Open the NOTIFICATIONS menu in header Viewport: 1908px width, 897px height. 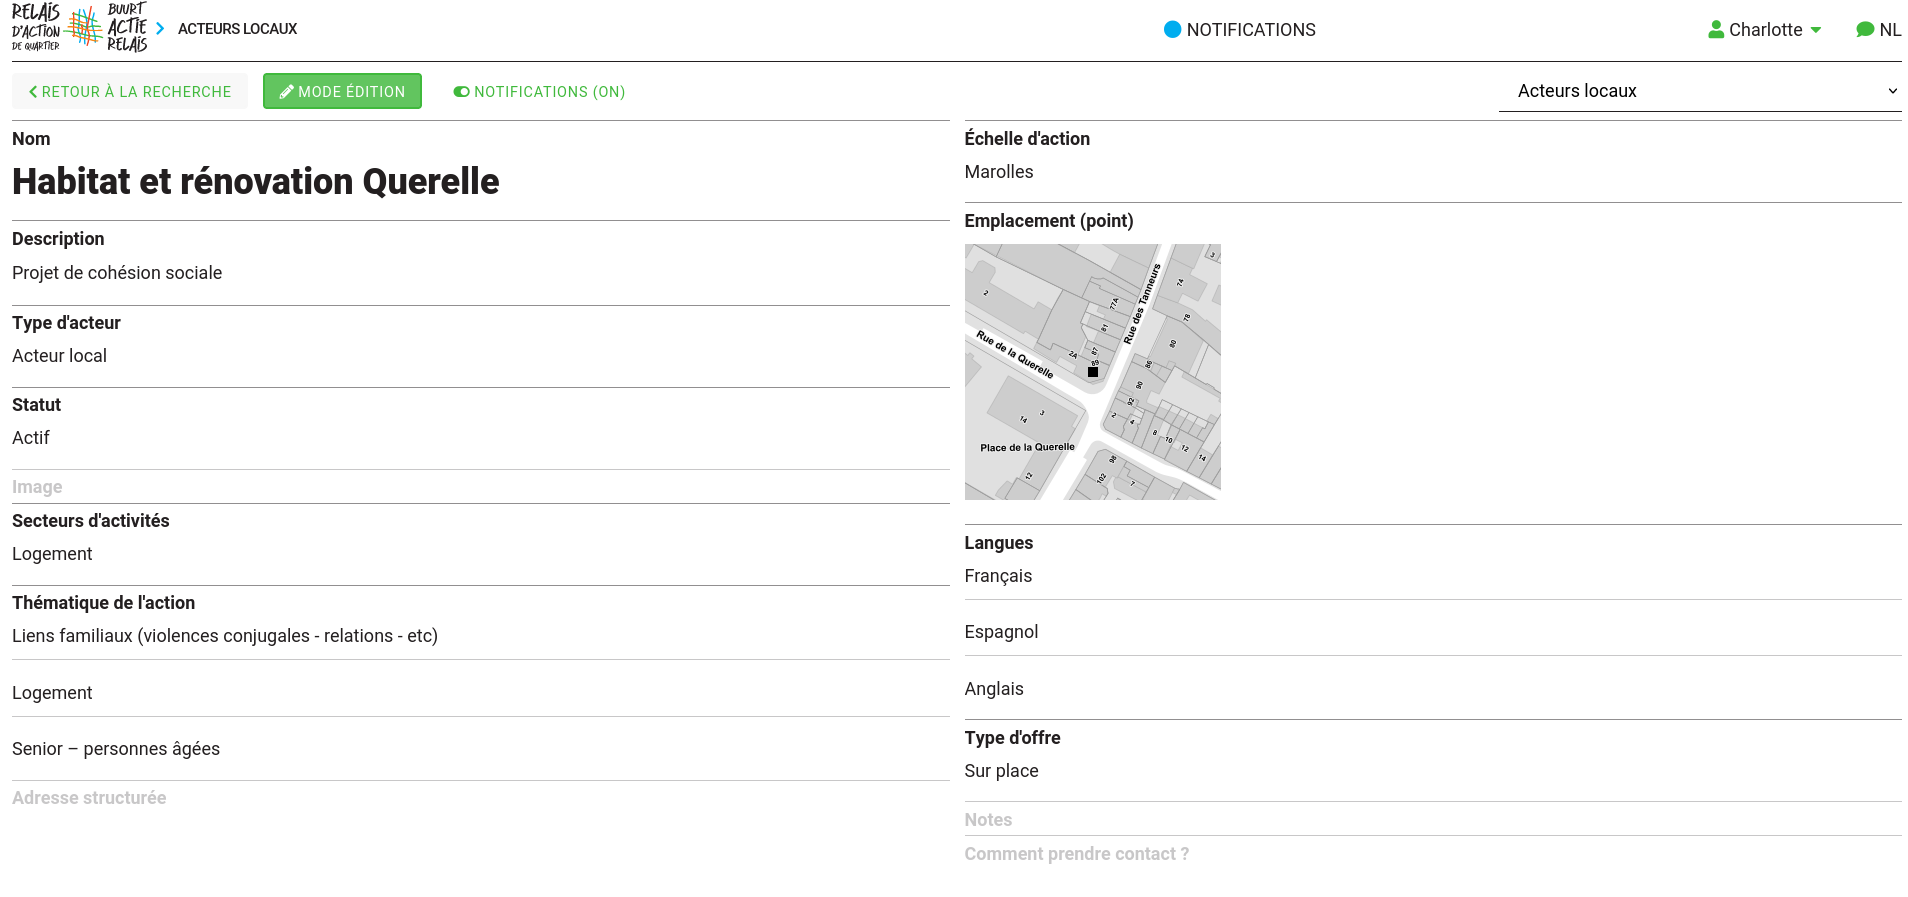(1250, 30)
